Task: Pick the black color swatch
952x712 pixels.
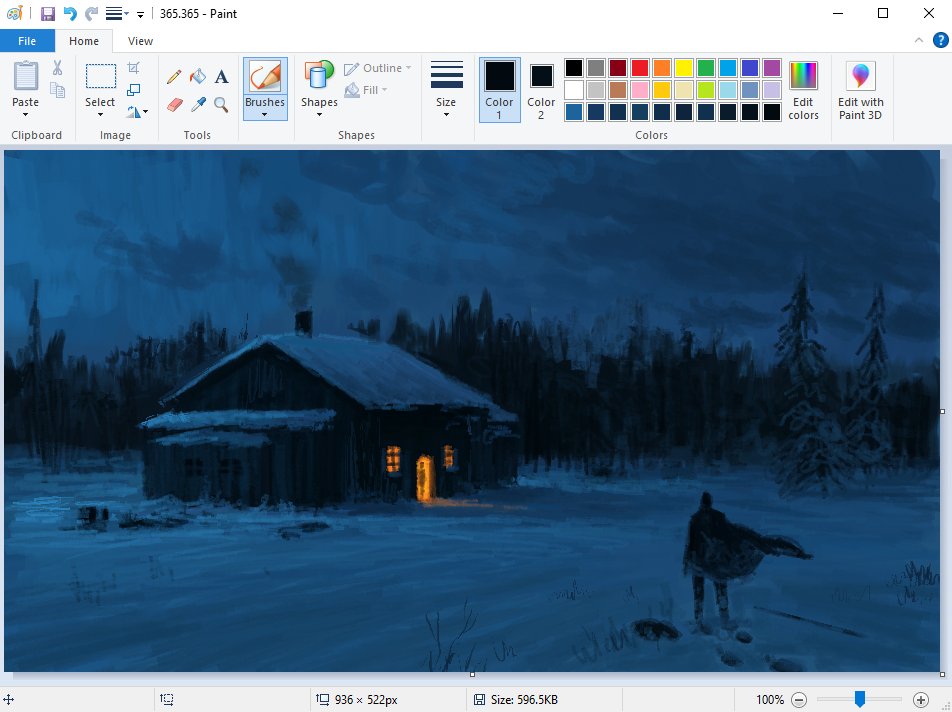Action: pyautogui.click(x=574, y=67)
